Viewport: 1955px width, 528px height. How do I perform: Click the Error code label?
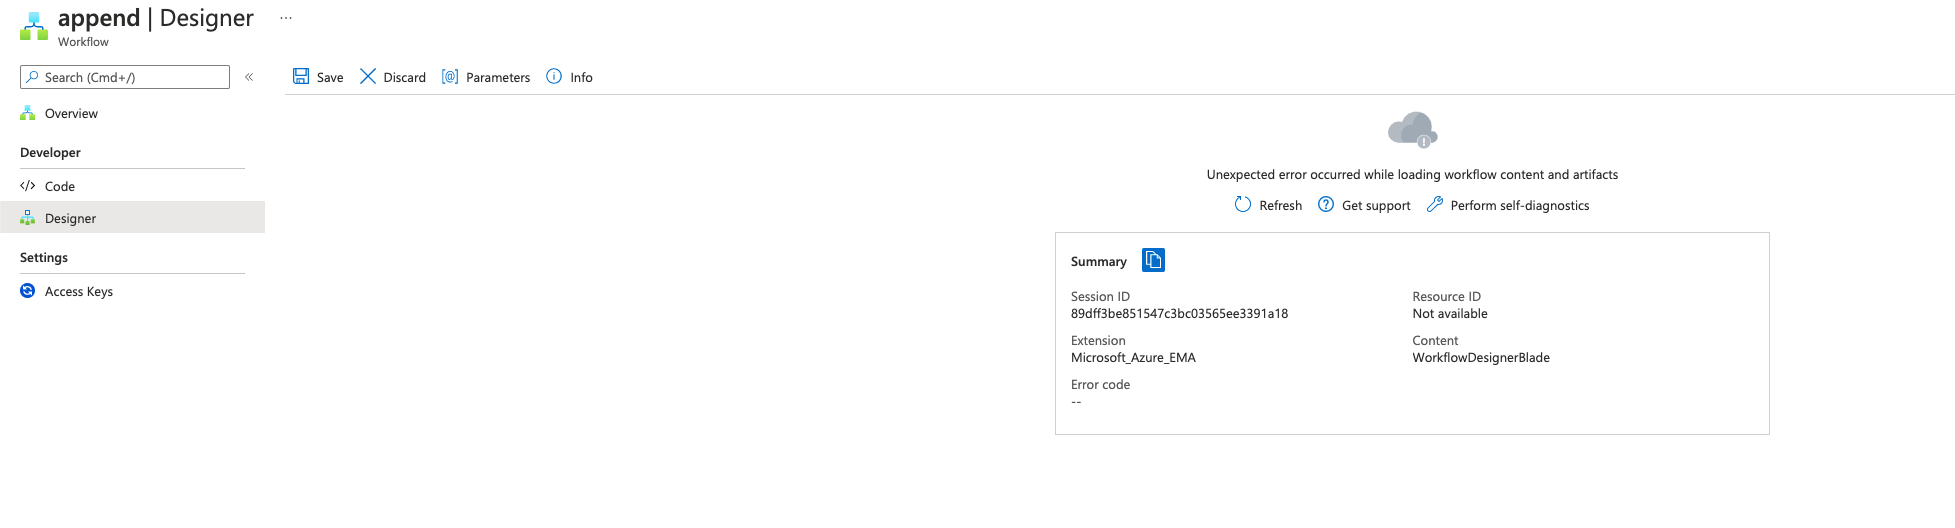pyautogui.click(x=1100, y=384)
